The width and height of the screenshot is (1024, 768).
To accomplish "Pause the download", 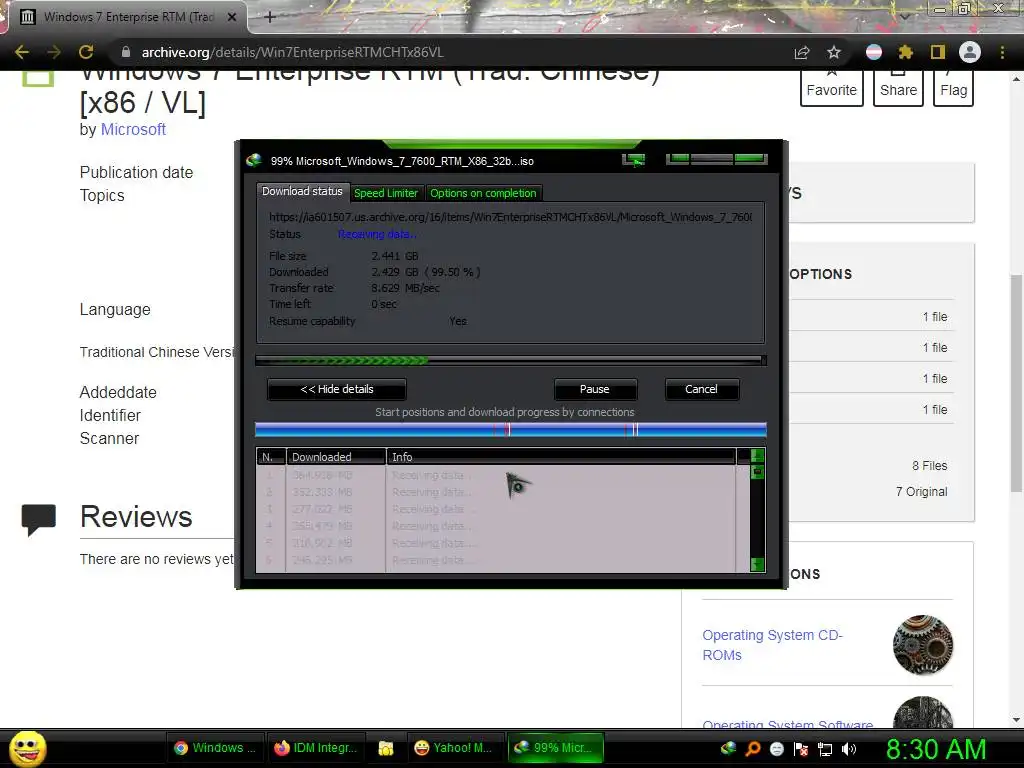I will [594, 389].
